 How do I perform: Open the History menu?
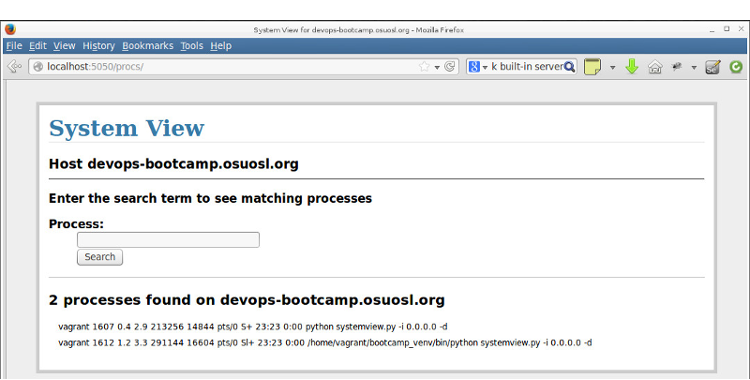(99, 46)
